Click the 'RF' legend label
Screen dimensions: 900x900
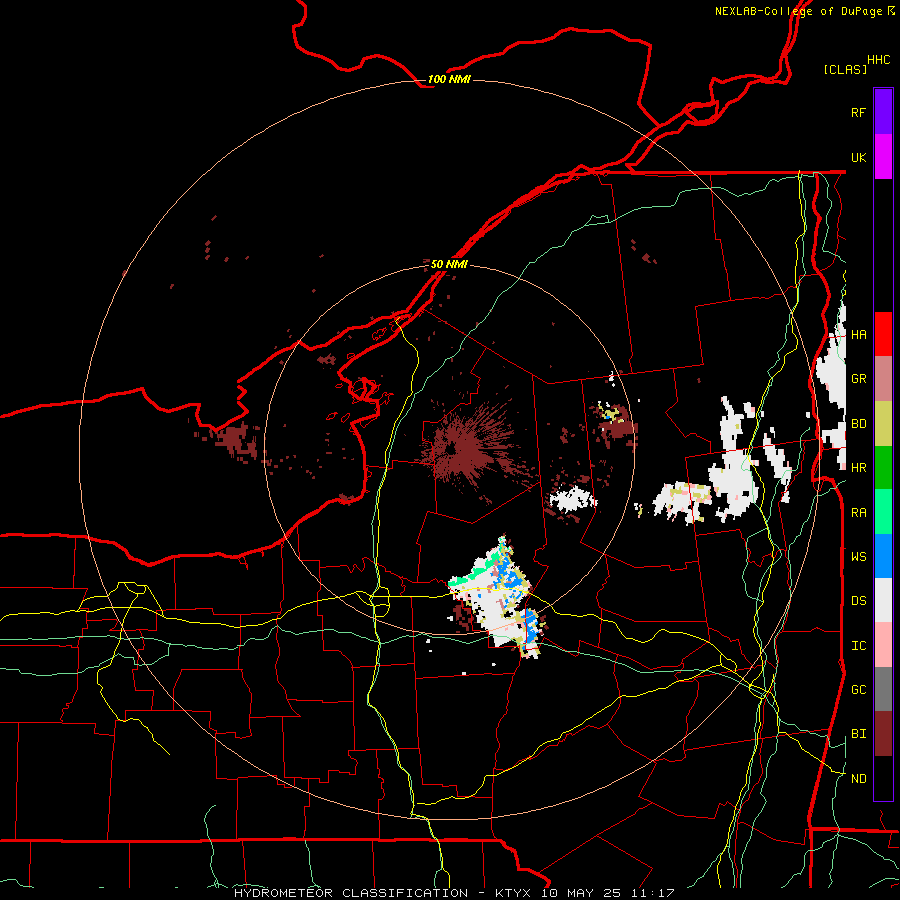point(858,112)
